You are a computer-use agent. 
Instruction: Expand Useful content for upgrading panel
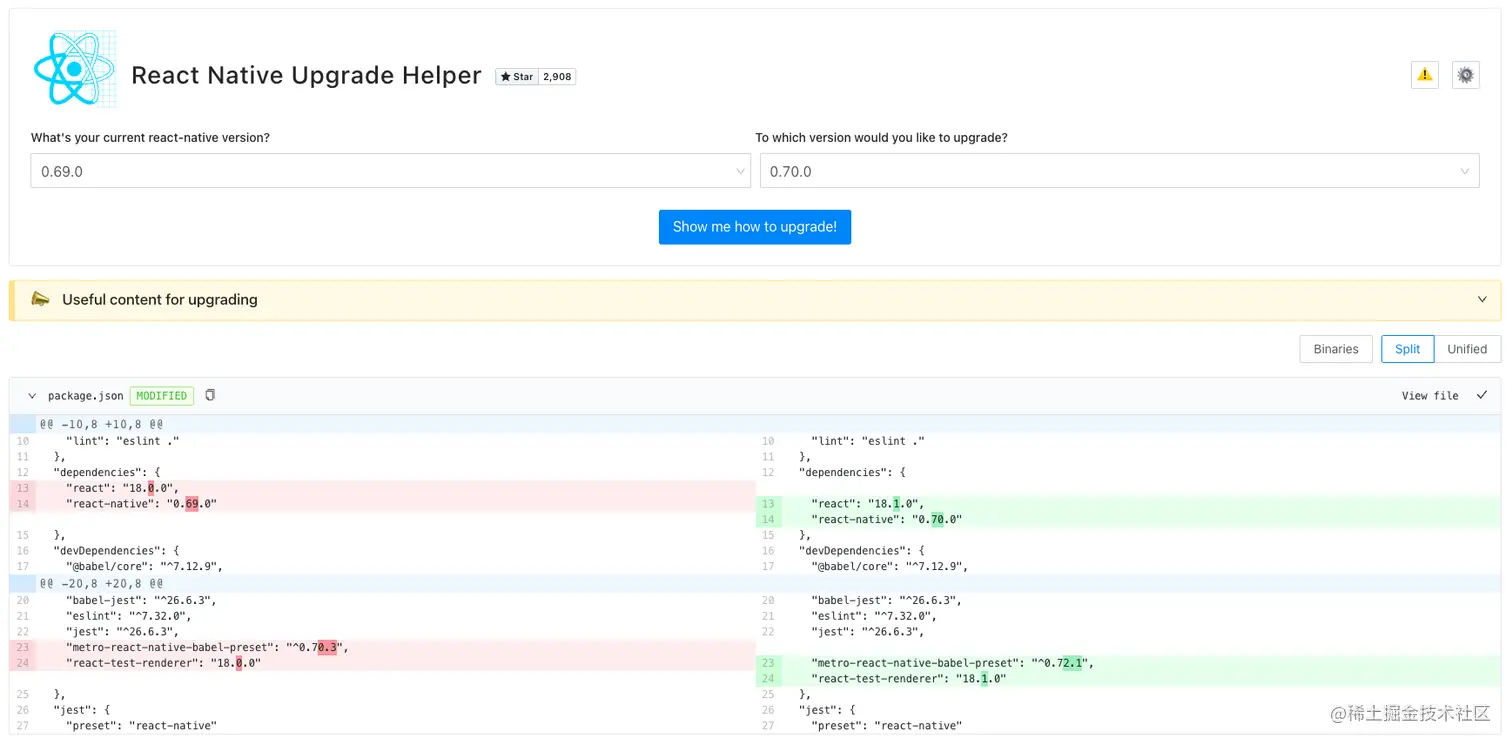coord(755,300)
